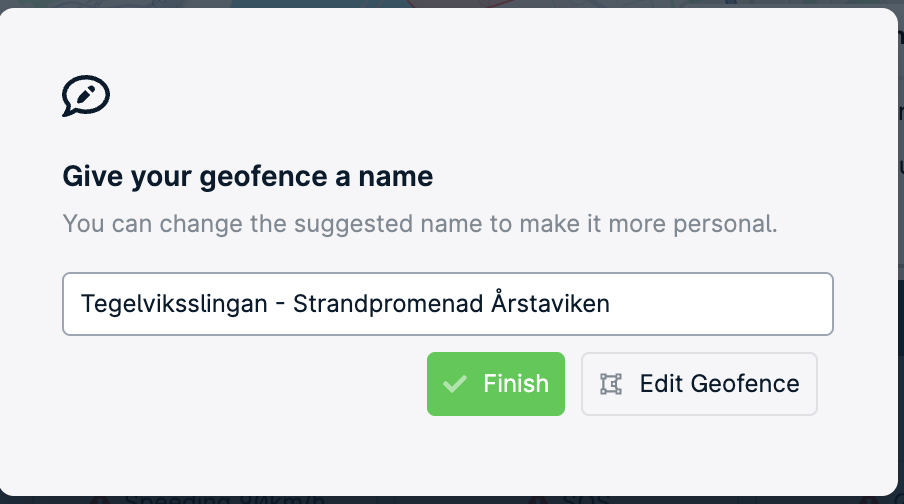
Task: Click the warning icon beside SOS alert
Action: 537,501
